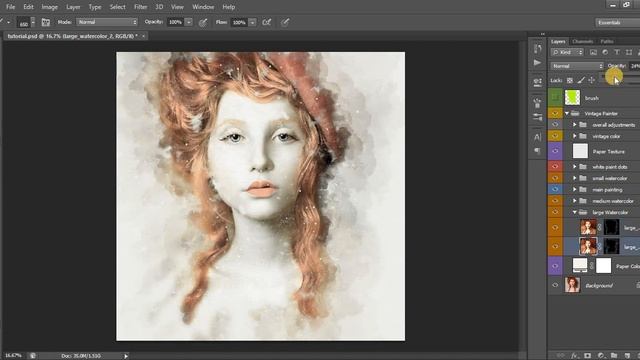Select the Background layer thumbnail
The width and height of the screenshot is (640, 360).
pos(572,285)
